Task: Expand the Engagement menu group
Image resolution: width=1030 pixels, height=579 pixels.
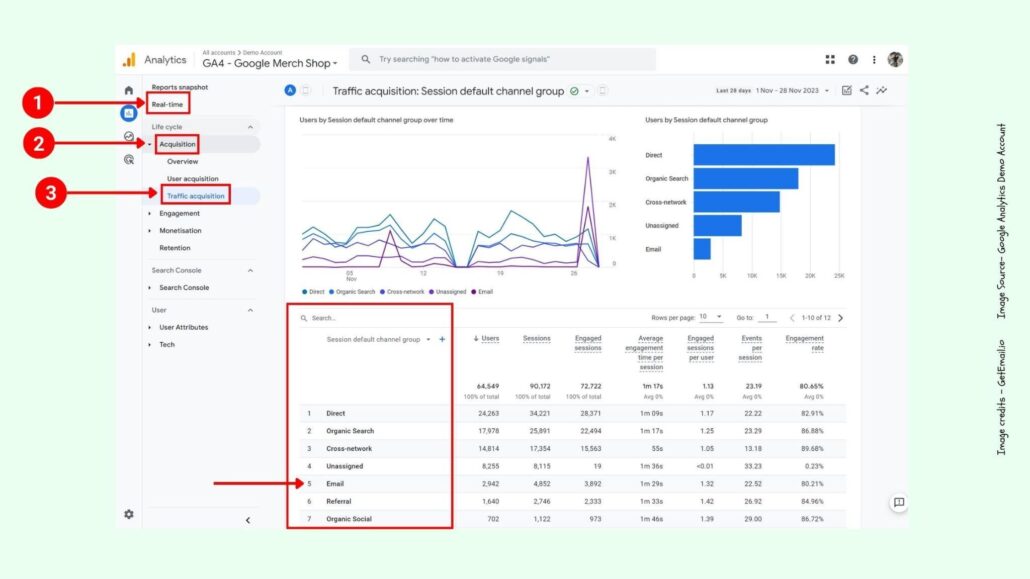Action: coord(150,213)
